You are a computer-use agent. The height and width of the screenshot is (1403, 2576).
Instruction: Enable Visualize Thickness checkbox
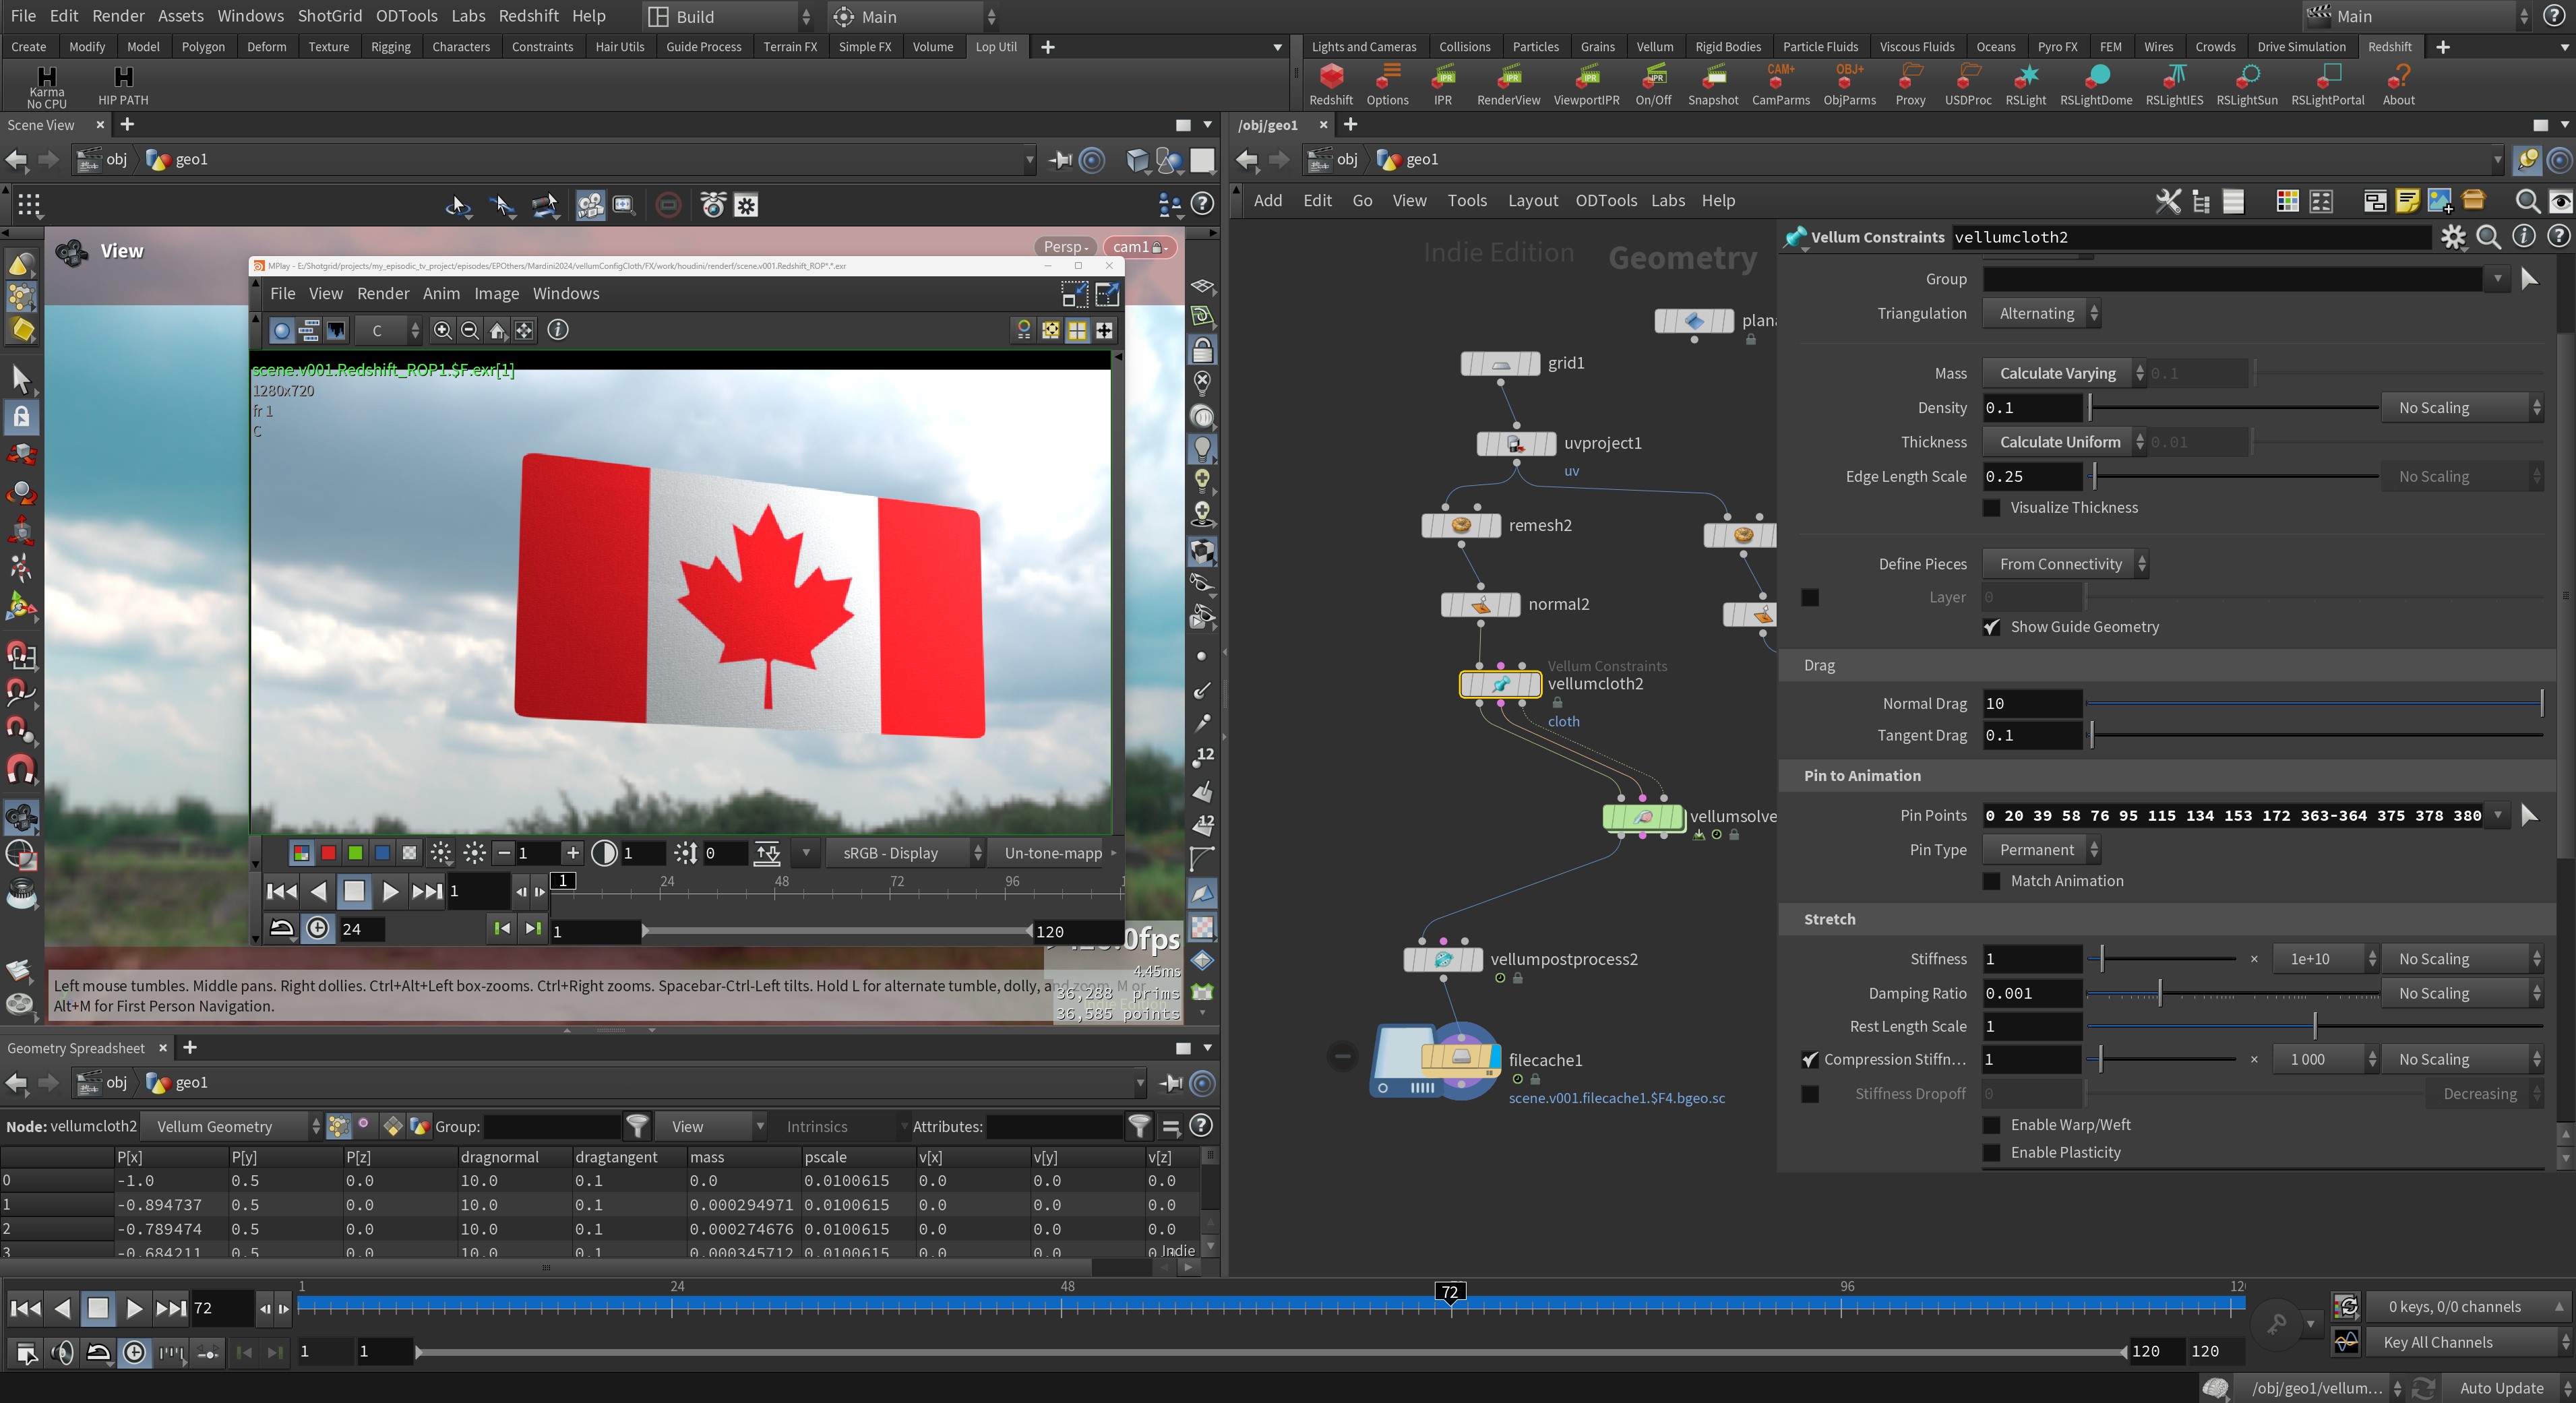click(1991, 508)
